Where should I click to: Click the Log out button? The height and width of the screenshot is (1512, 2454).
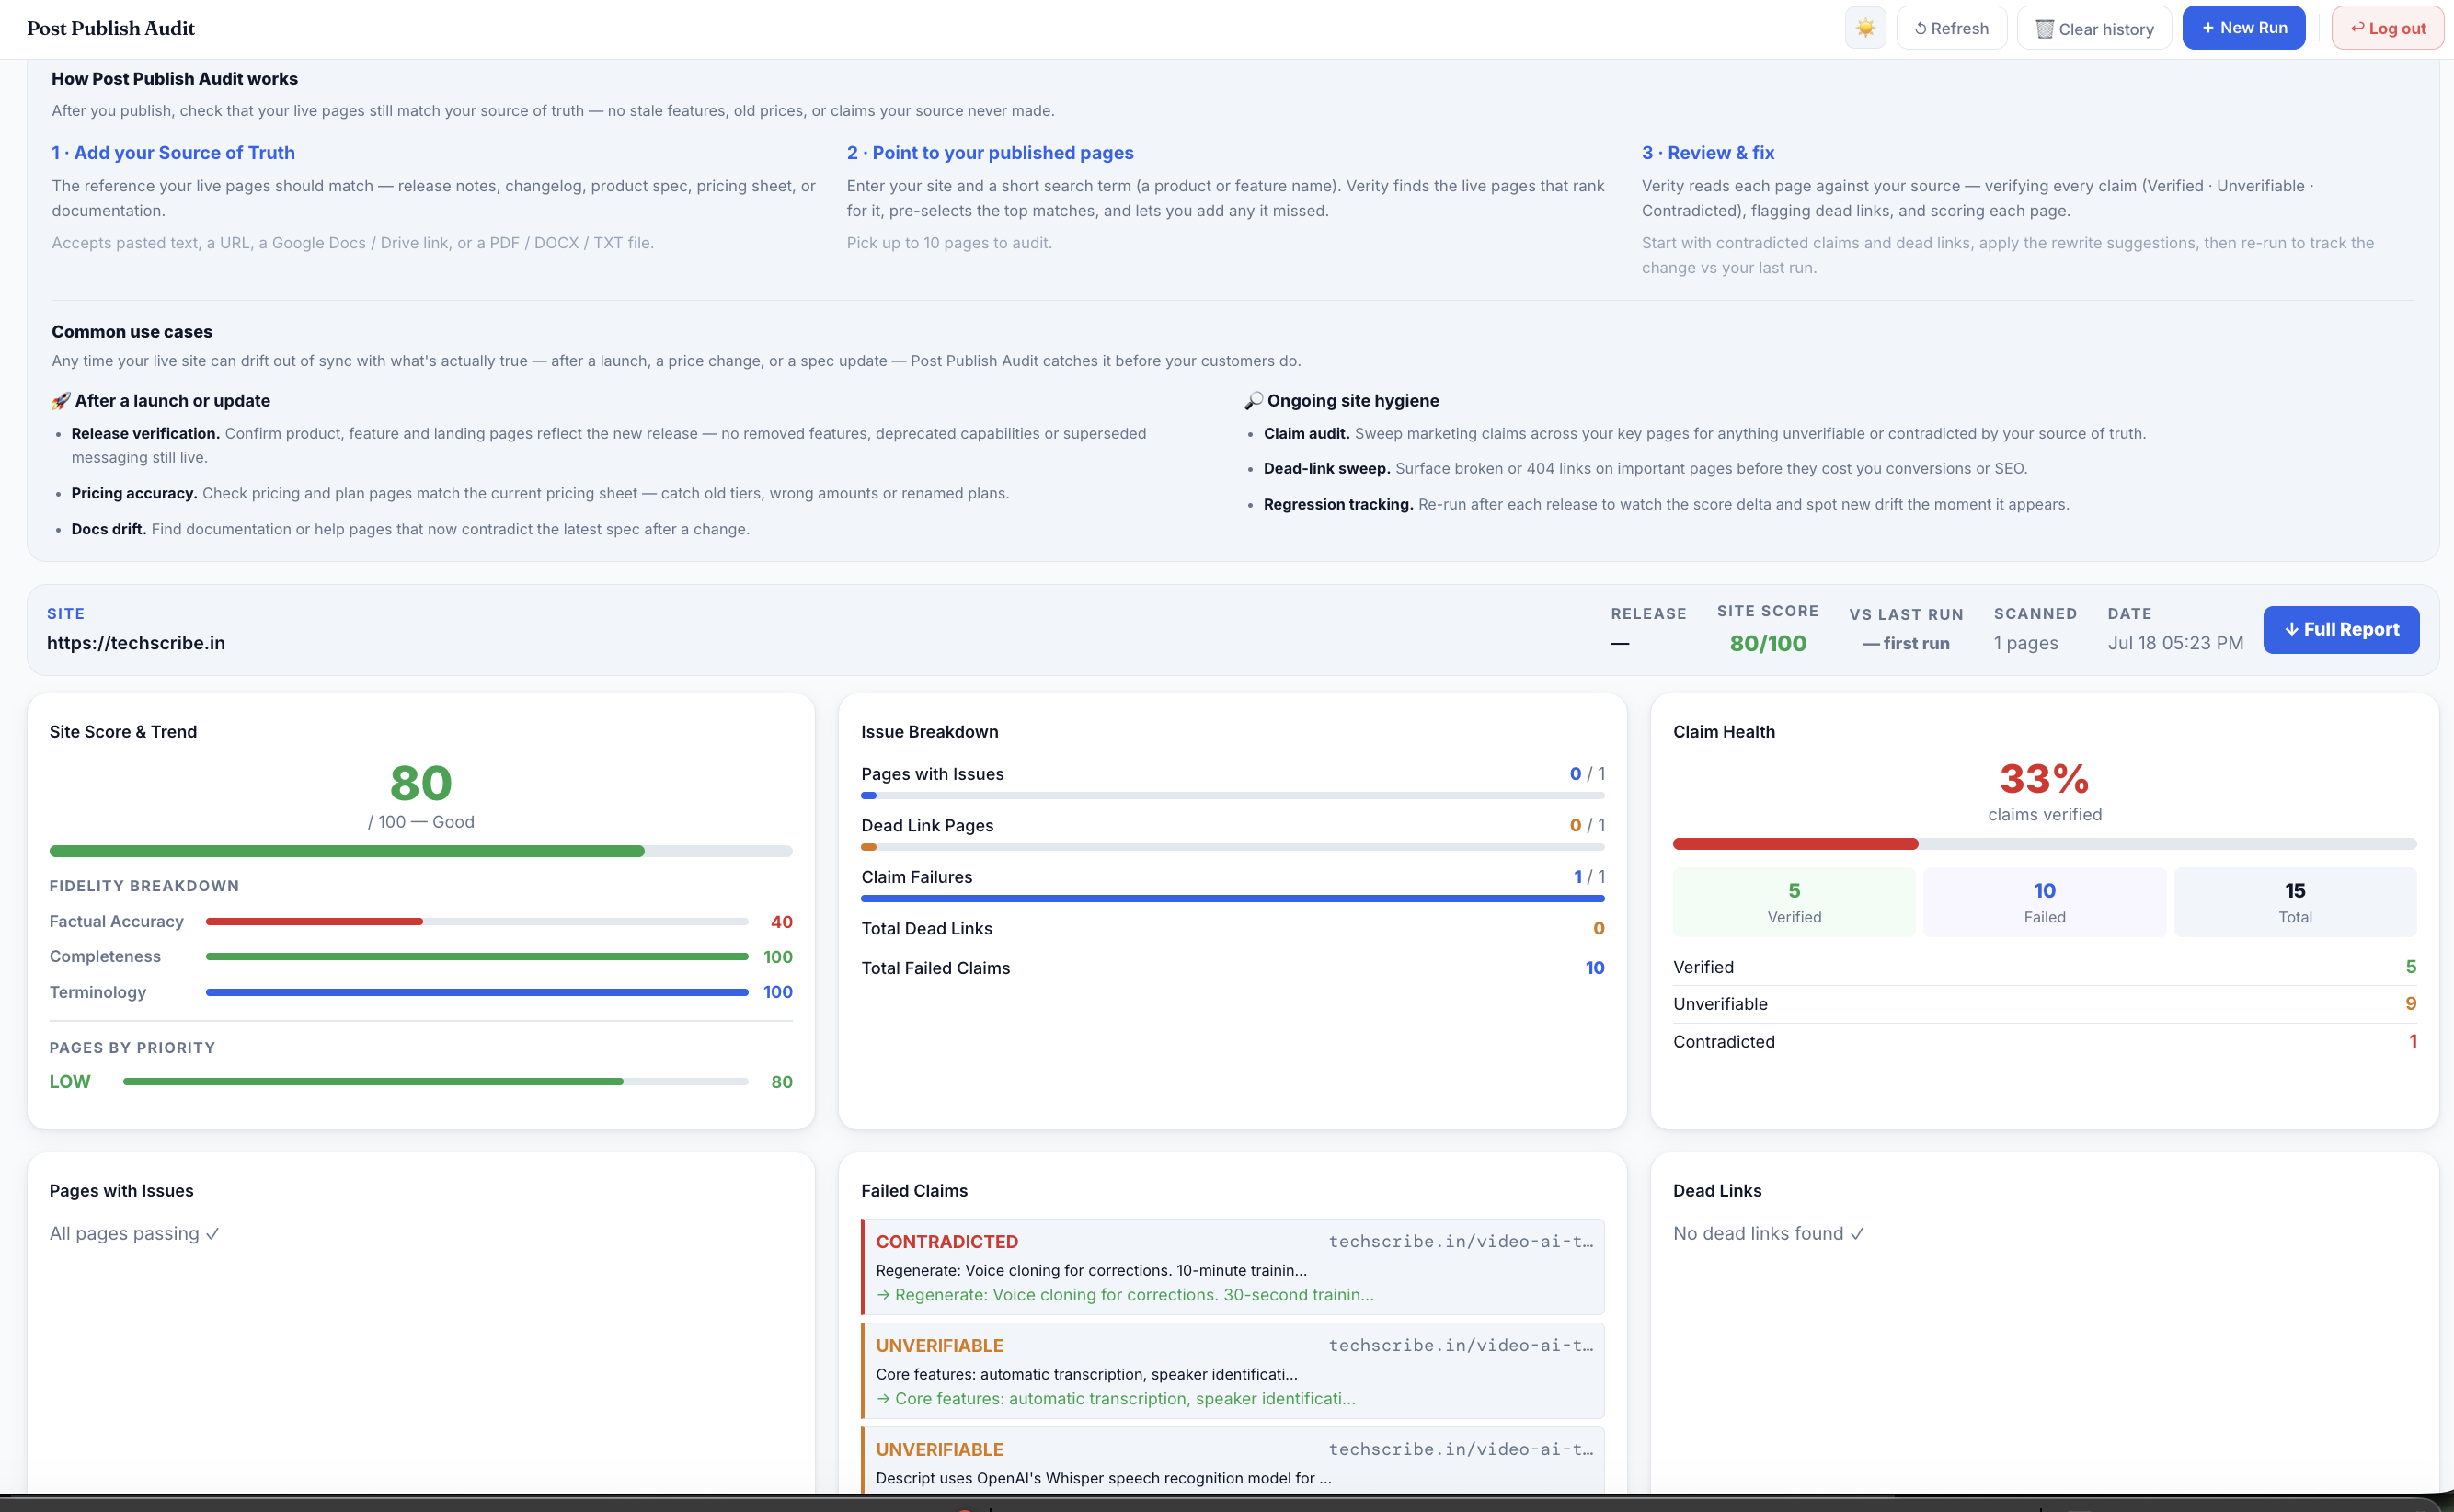[2387, 28]
